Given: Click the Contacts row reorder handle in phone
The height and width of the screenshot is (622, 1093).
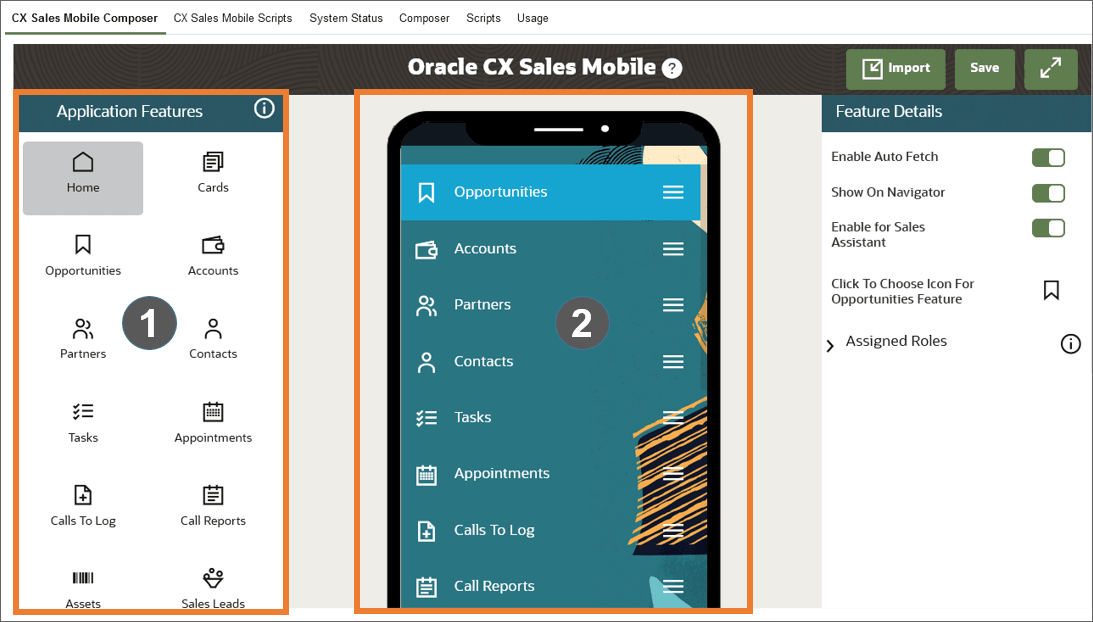Looking at the screenshot, I should pyautogui.click(x=673, y=361).
